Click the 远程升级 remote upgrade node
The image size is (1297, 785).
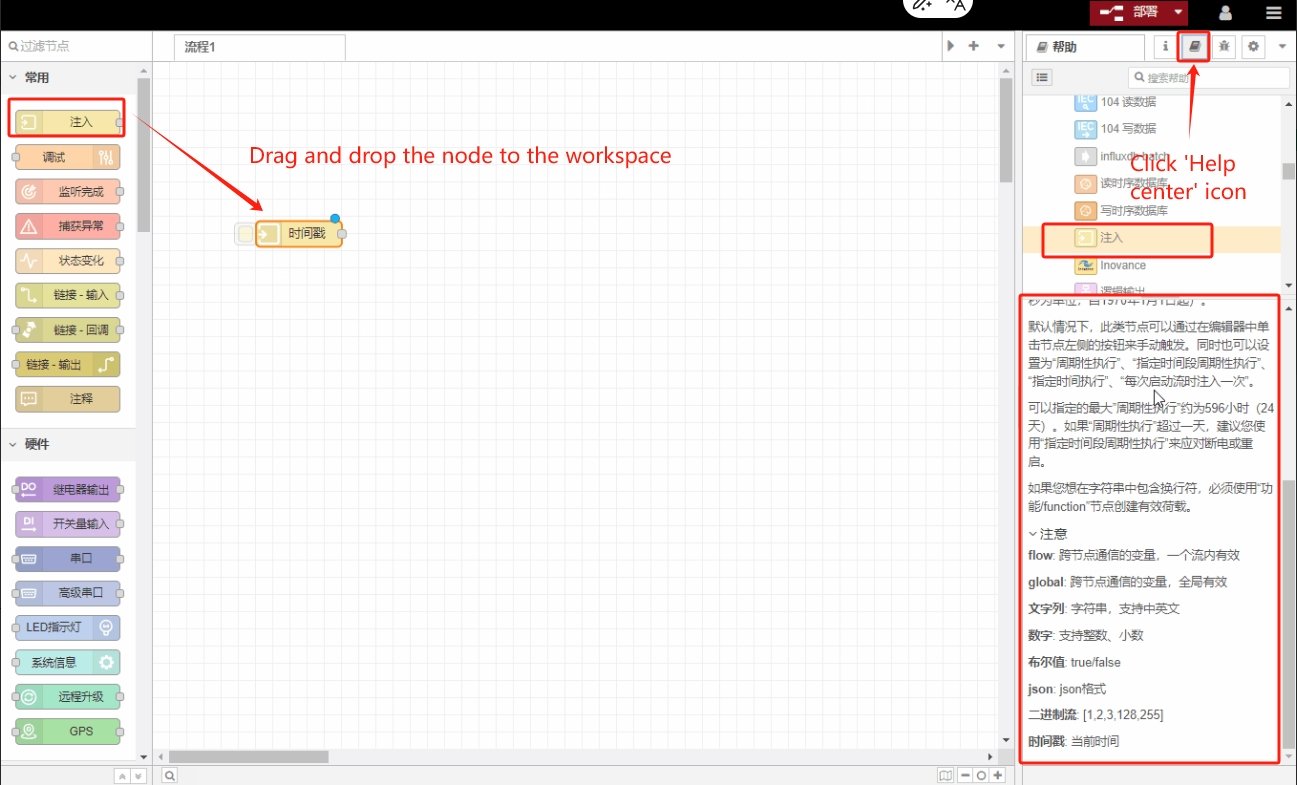pos(68,696)
